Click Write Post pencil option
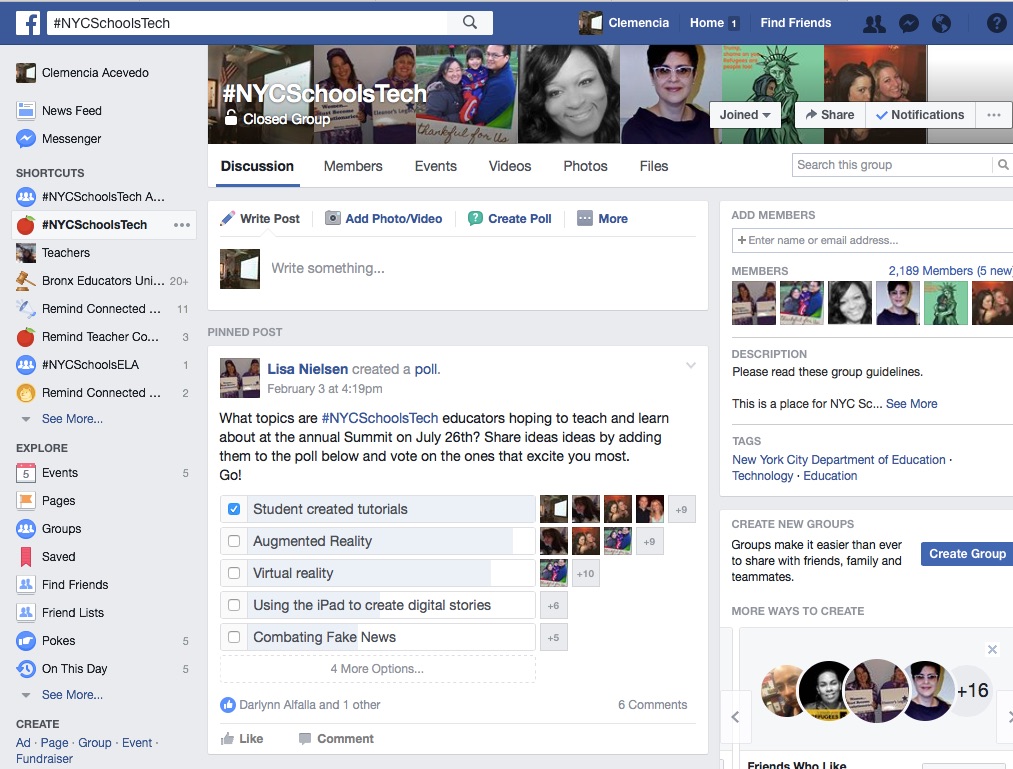Image resolution: width=1013 pixels, height=769 pixels. [x=260, y=218]
